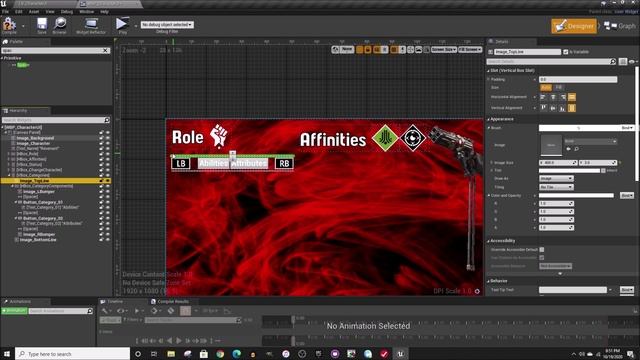Switch to Designer mode
This screenshot has width=640, height=360.
tap(574, 26)
